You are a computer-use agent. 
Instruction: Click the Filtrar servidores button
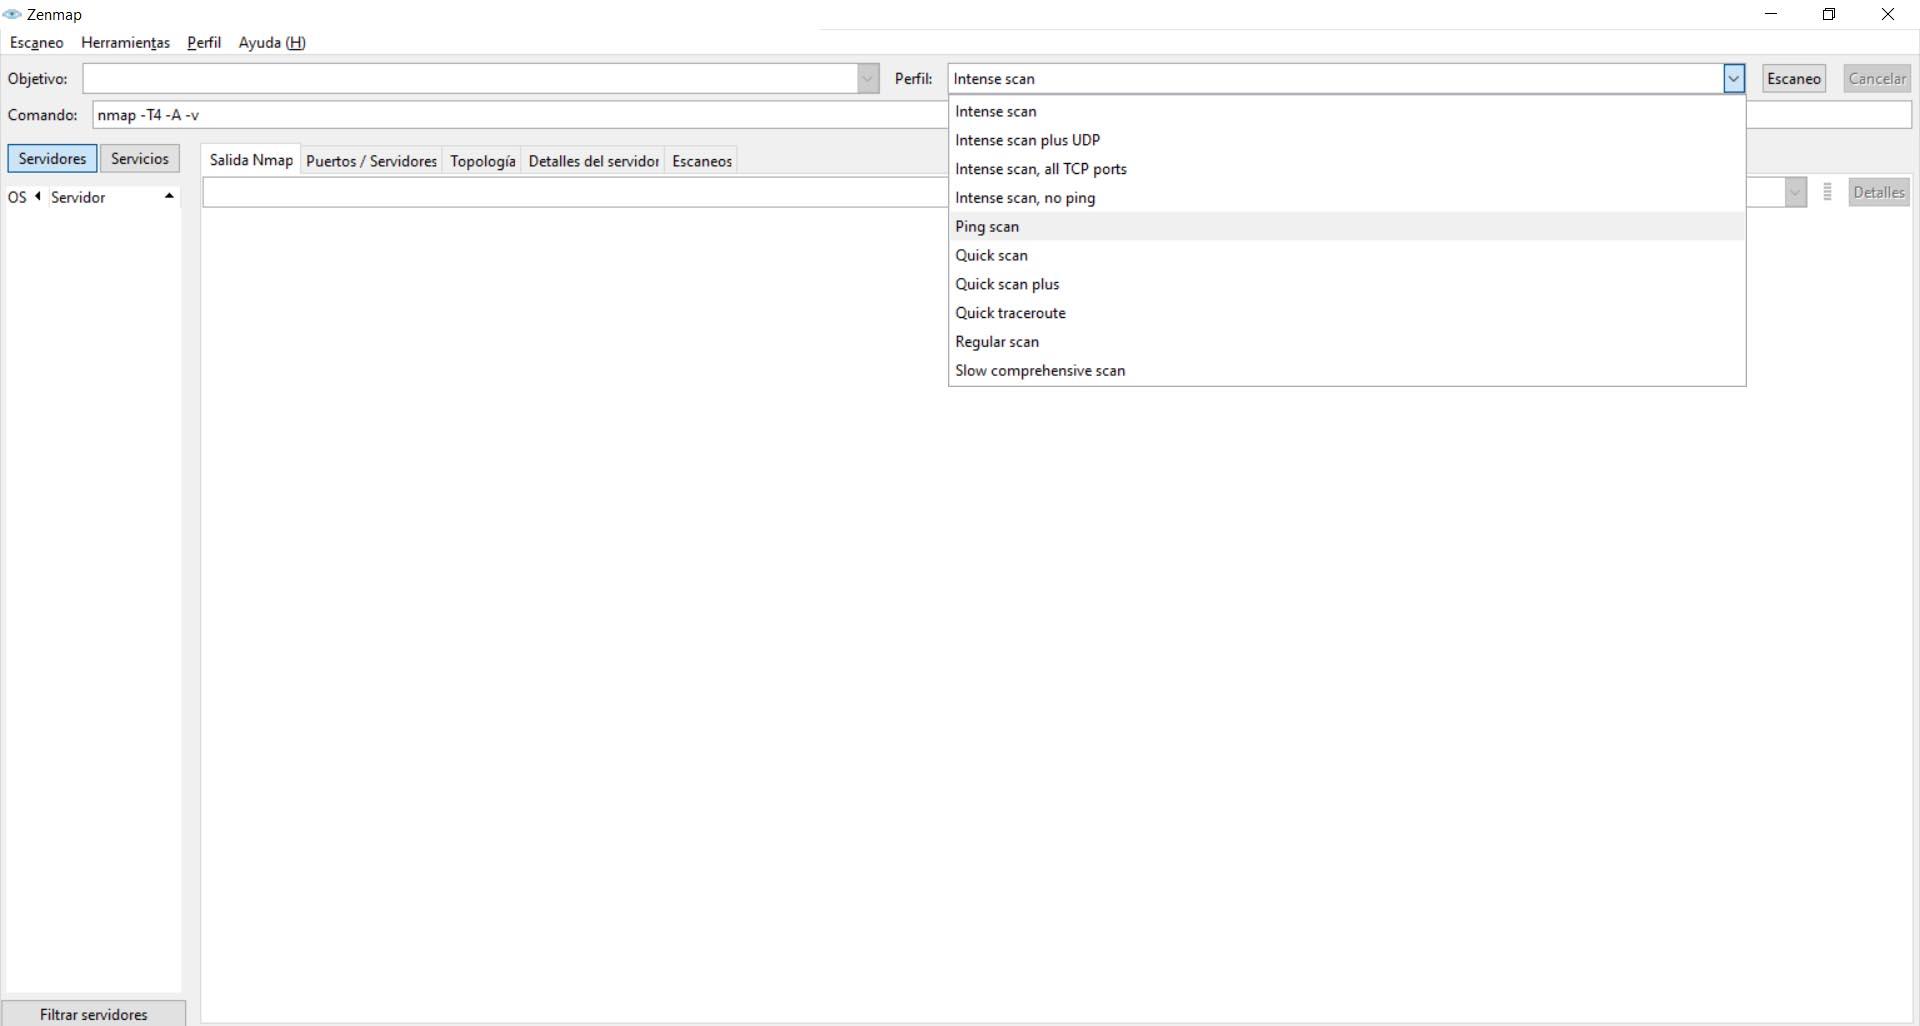pos(94,1014)
